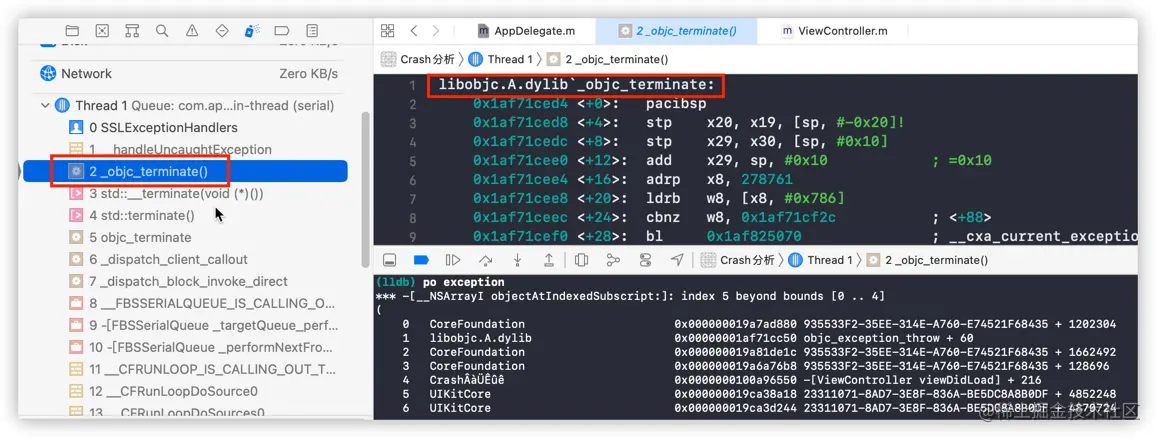This screenshot has width=1156, height=438.
Task: Click Simulate Location arrow icon
Action: pos(677,260)
